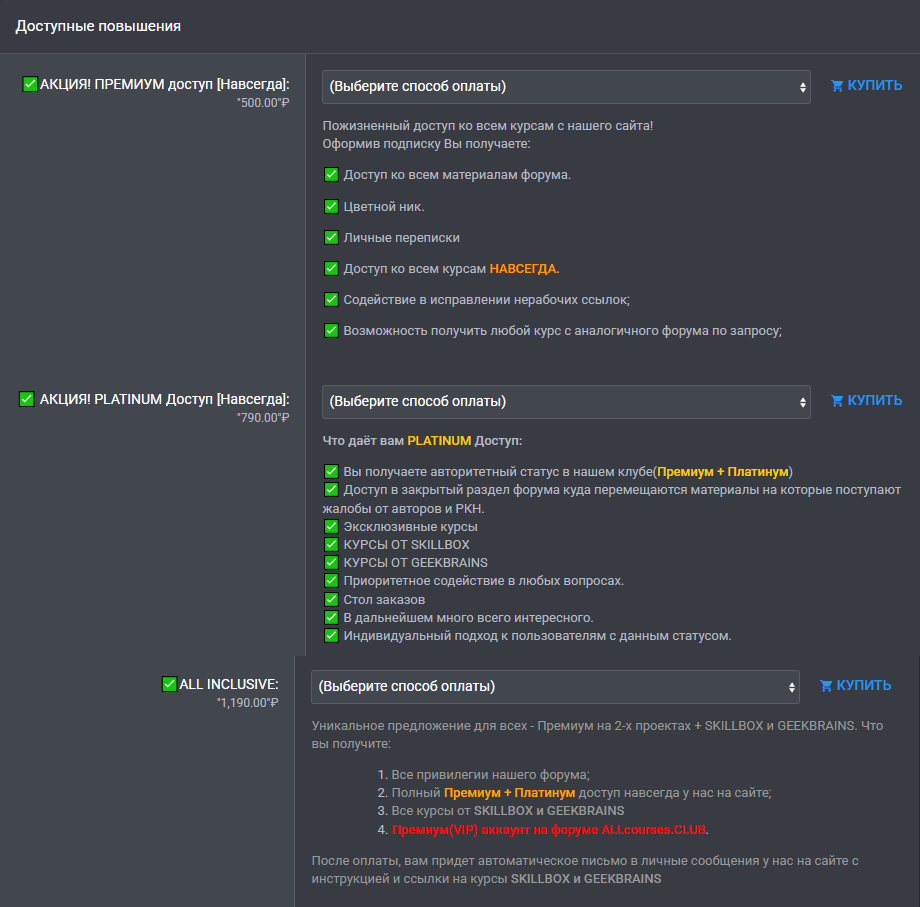
Task: Click the Доступные повышения section header
Action: (98, 26)
